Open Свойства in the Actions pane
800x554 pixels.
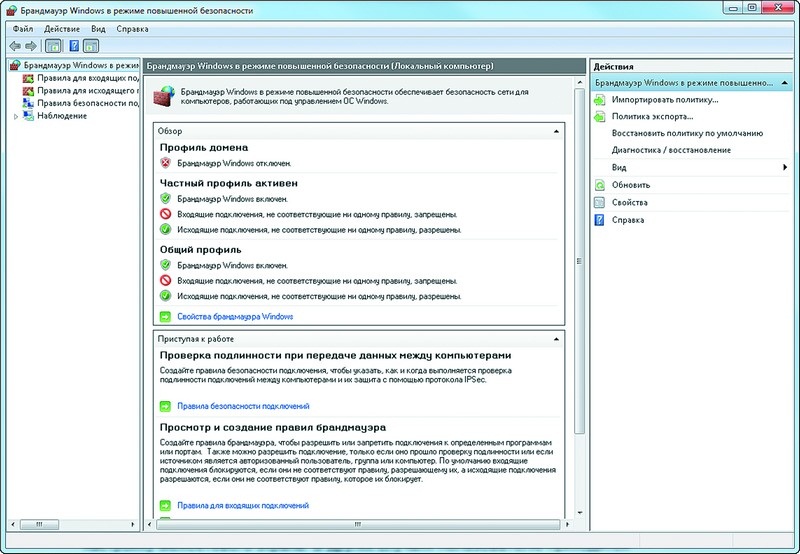pos(630,203)
